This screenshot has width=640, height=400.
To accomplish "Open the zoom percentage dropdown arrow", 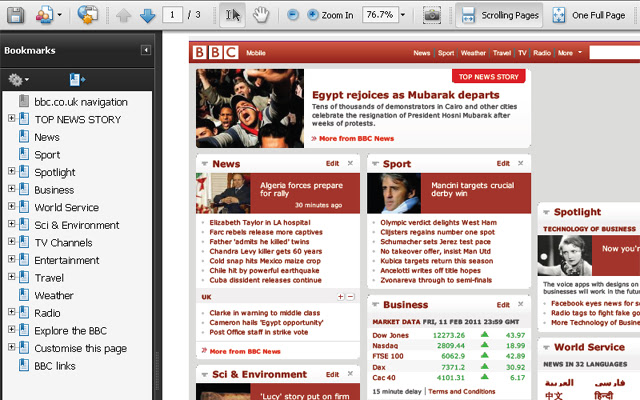I will pos(403,15).
